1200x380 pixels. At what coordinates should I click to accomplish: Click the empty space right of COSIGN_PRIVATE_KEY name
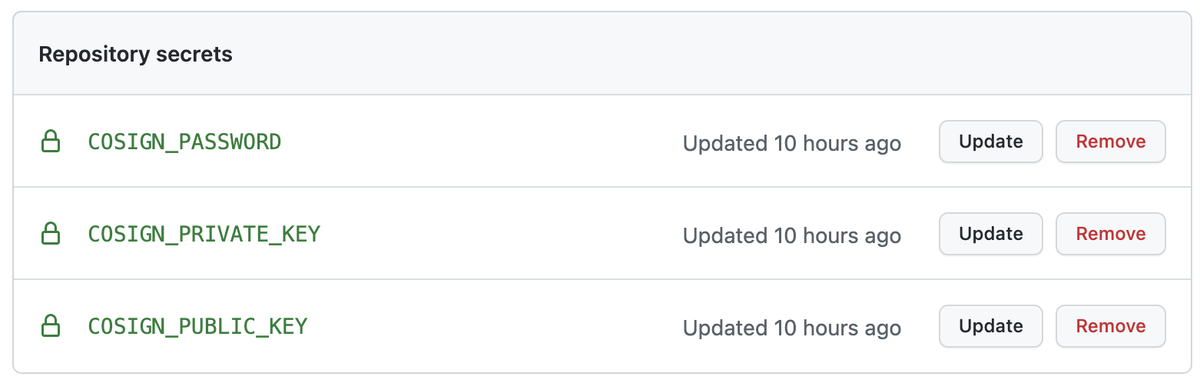point(500,234)
